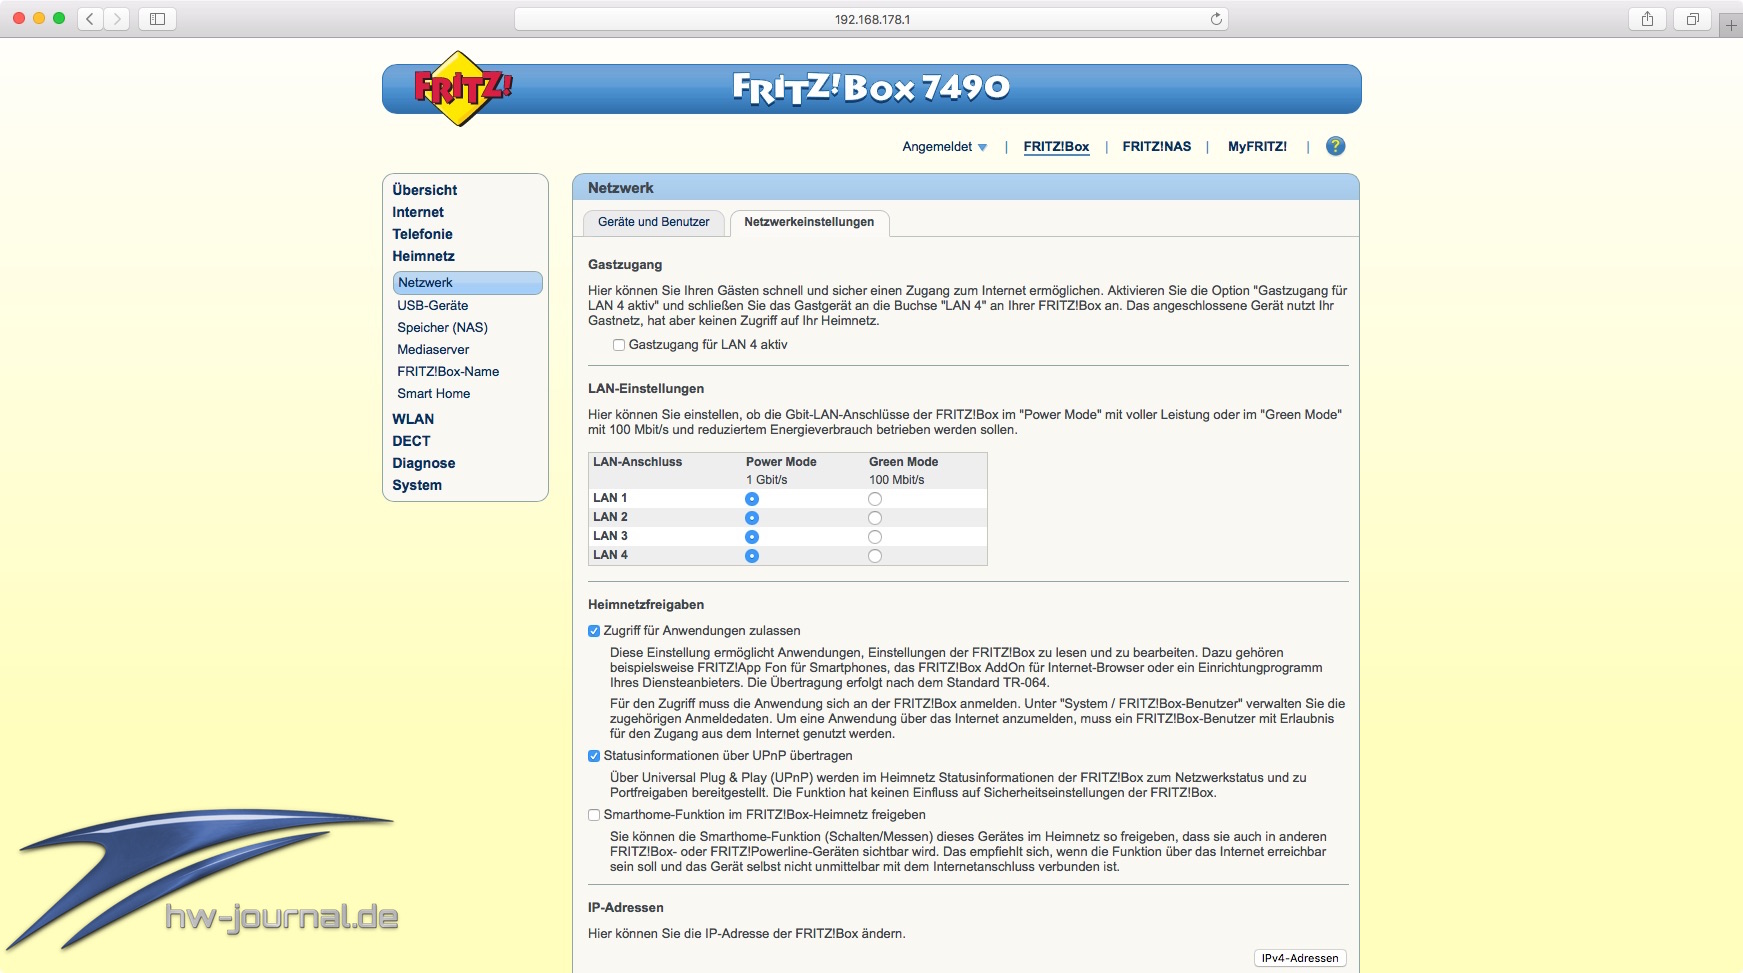
Task: Click the Heimnetzfreigaben heading
Action: pos(646,605)
